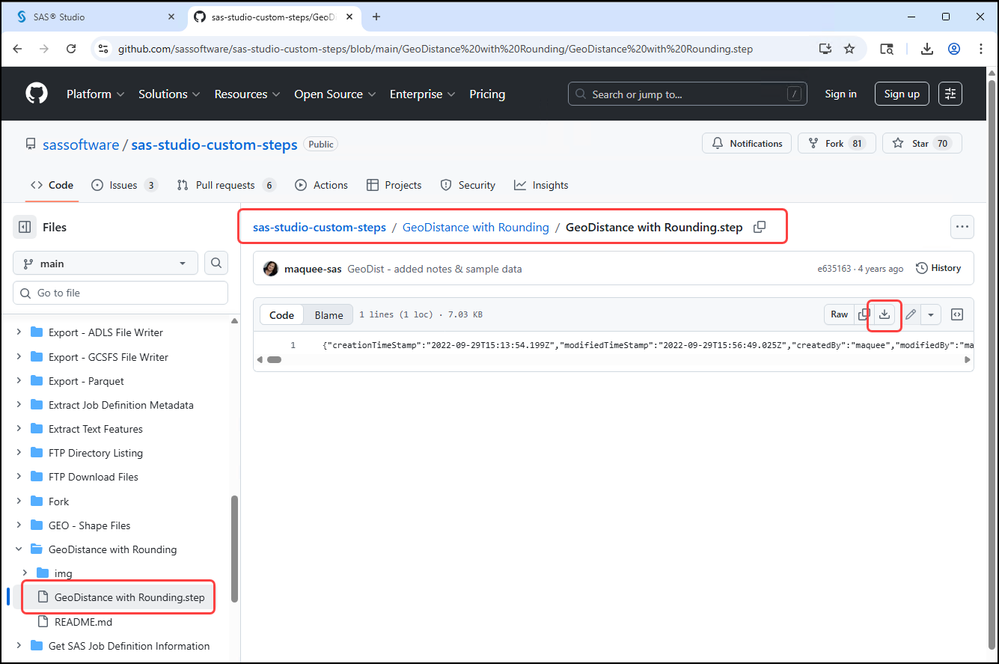Open edit options dropdown arrow

pyautogui.click(x=931, y=314)
